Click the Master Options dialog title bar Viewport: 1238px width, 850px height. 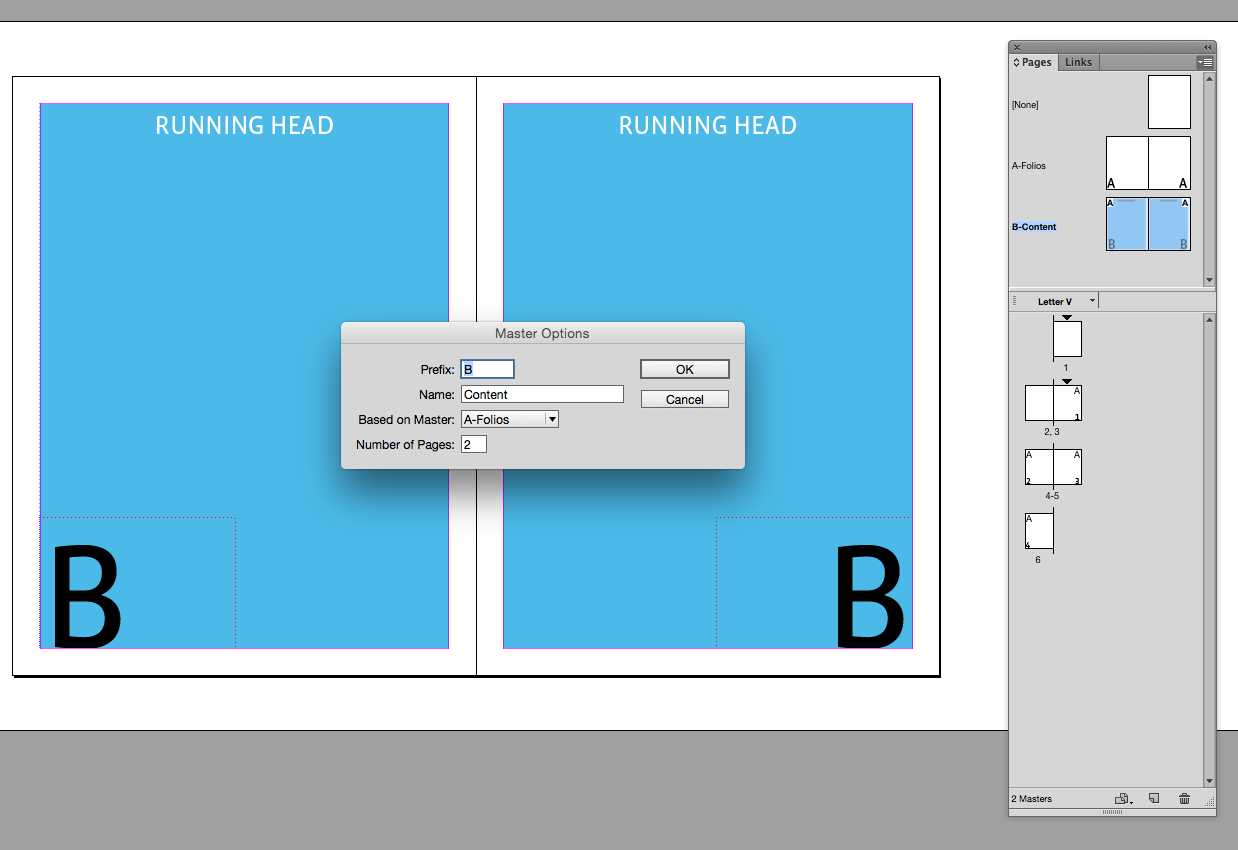point(543,333)
